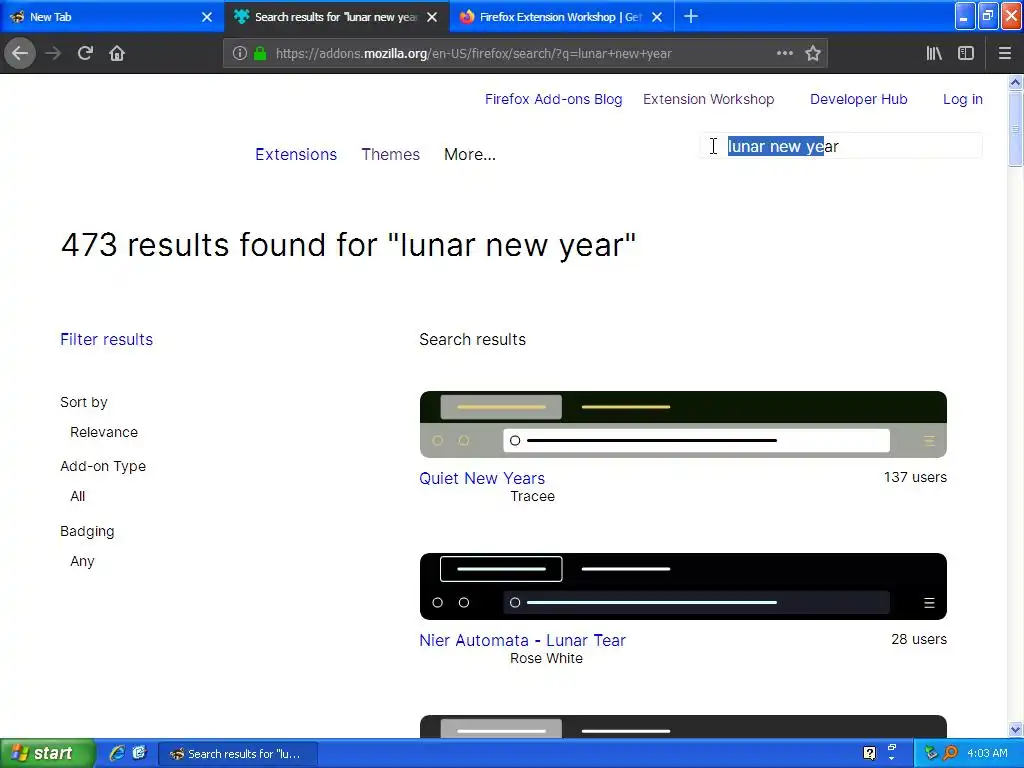Open the Badging Any dropdown
The width and height of the screenshot is (1024, 768).
point(82,562)
